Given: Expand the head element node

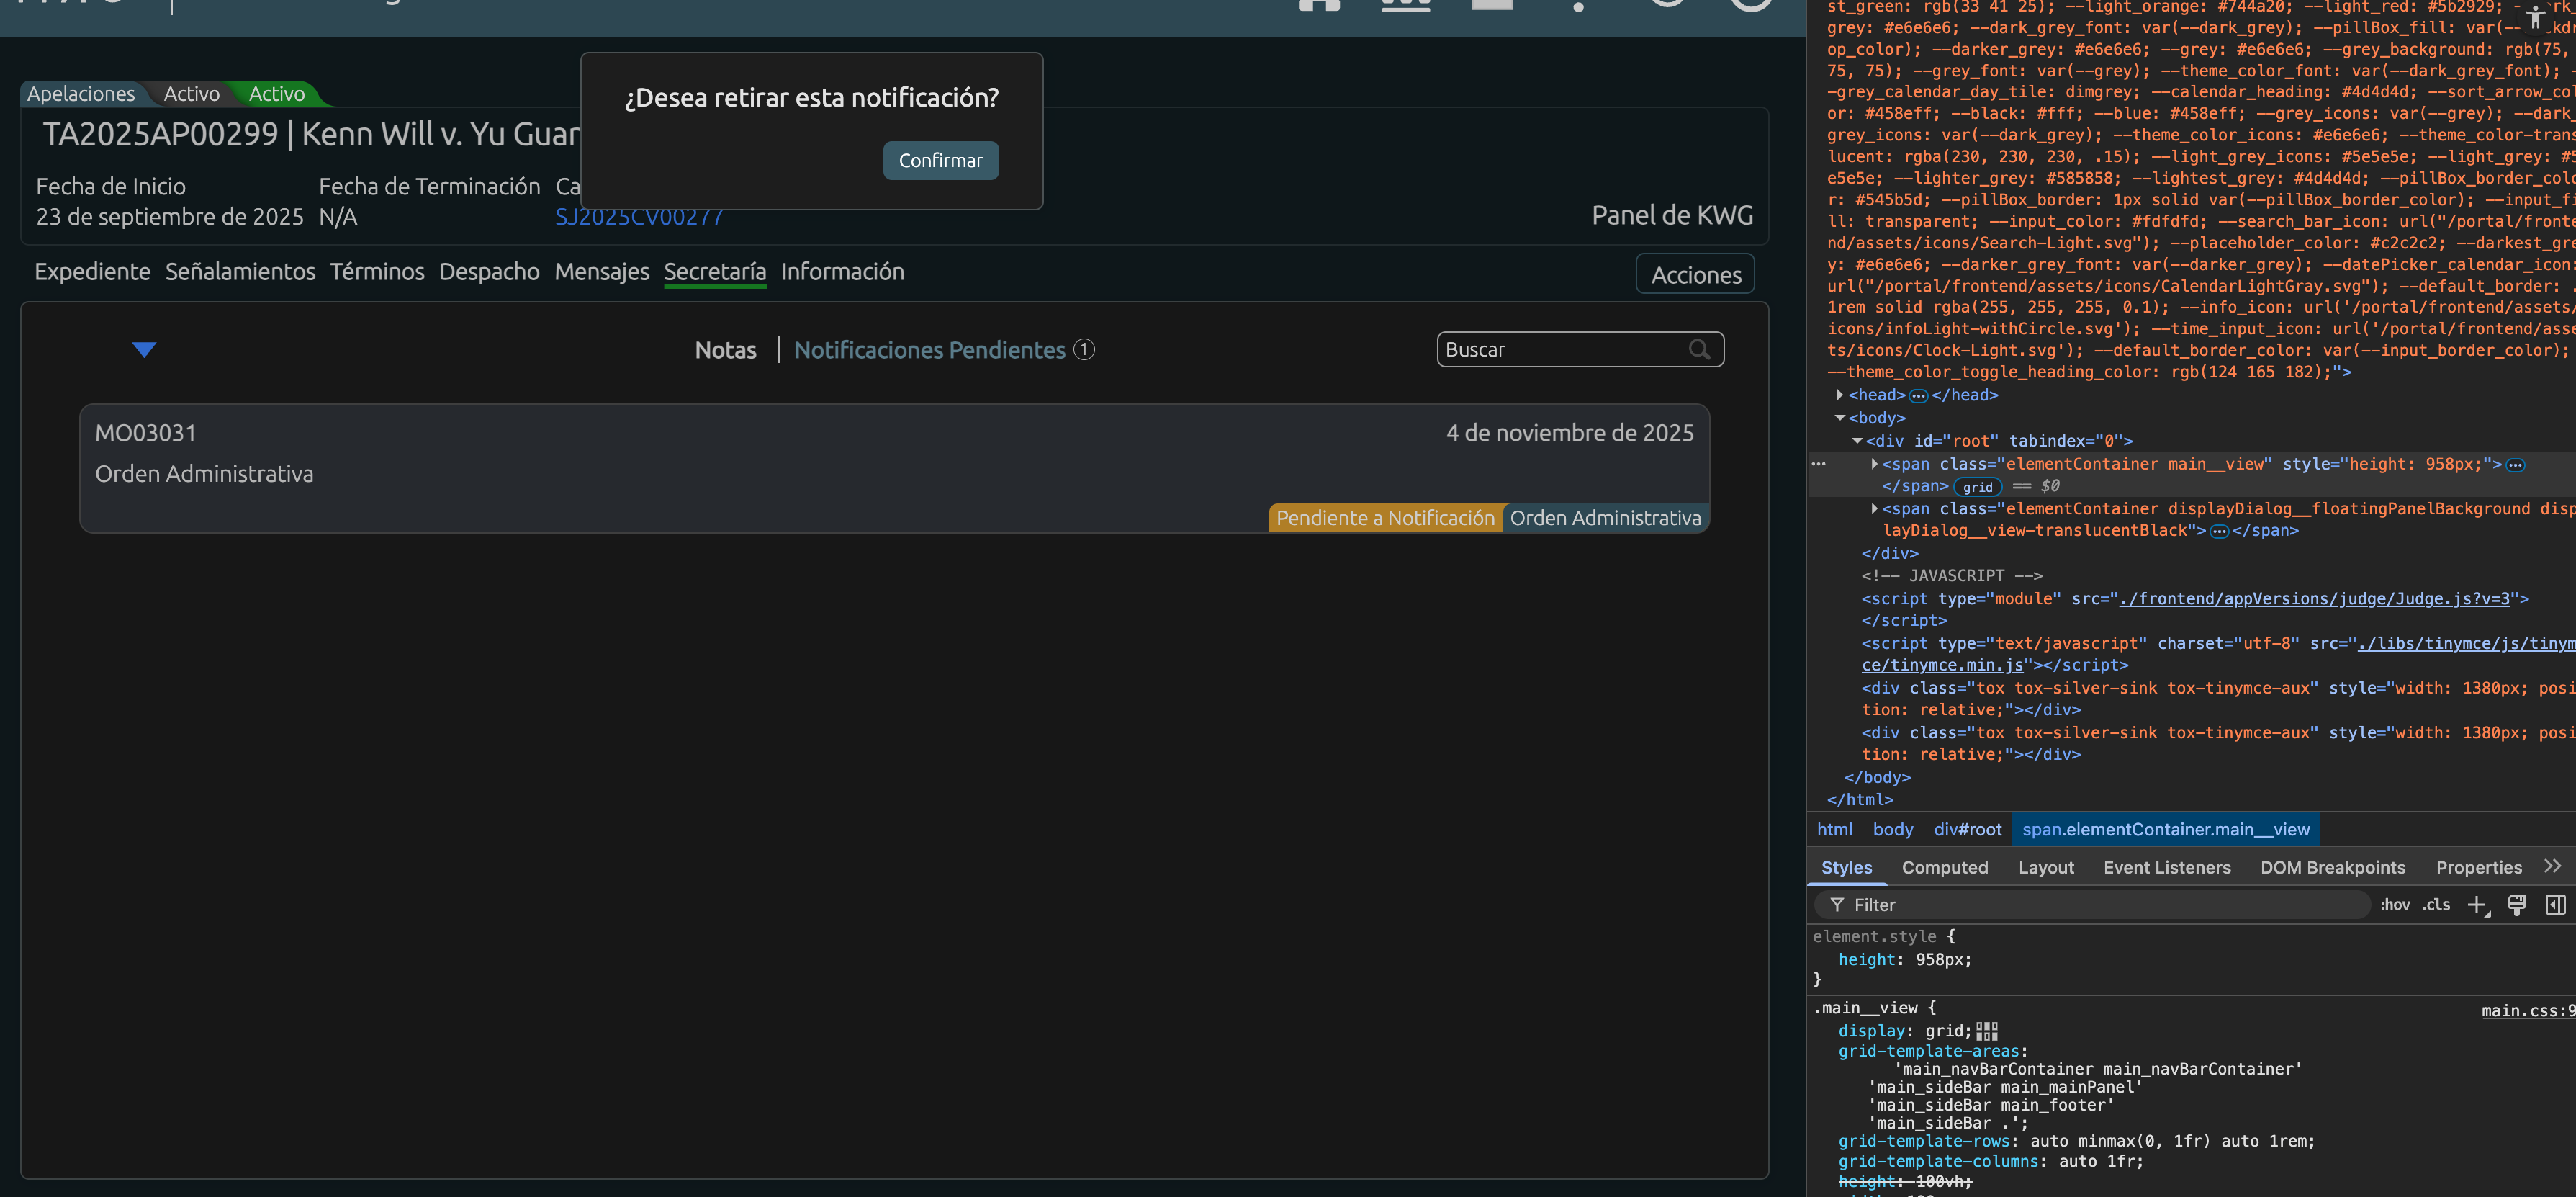Looking at the screenshot, I should click(x=1840, y=395).
